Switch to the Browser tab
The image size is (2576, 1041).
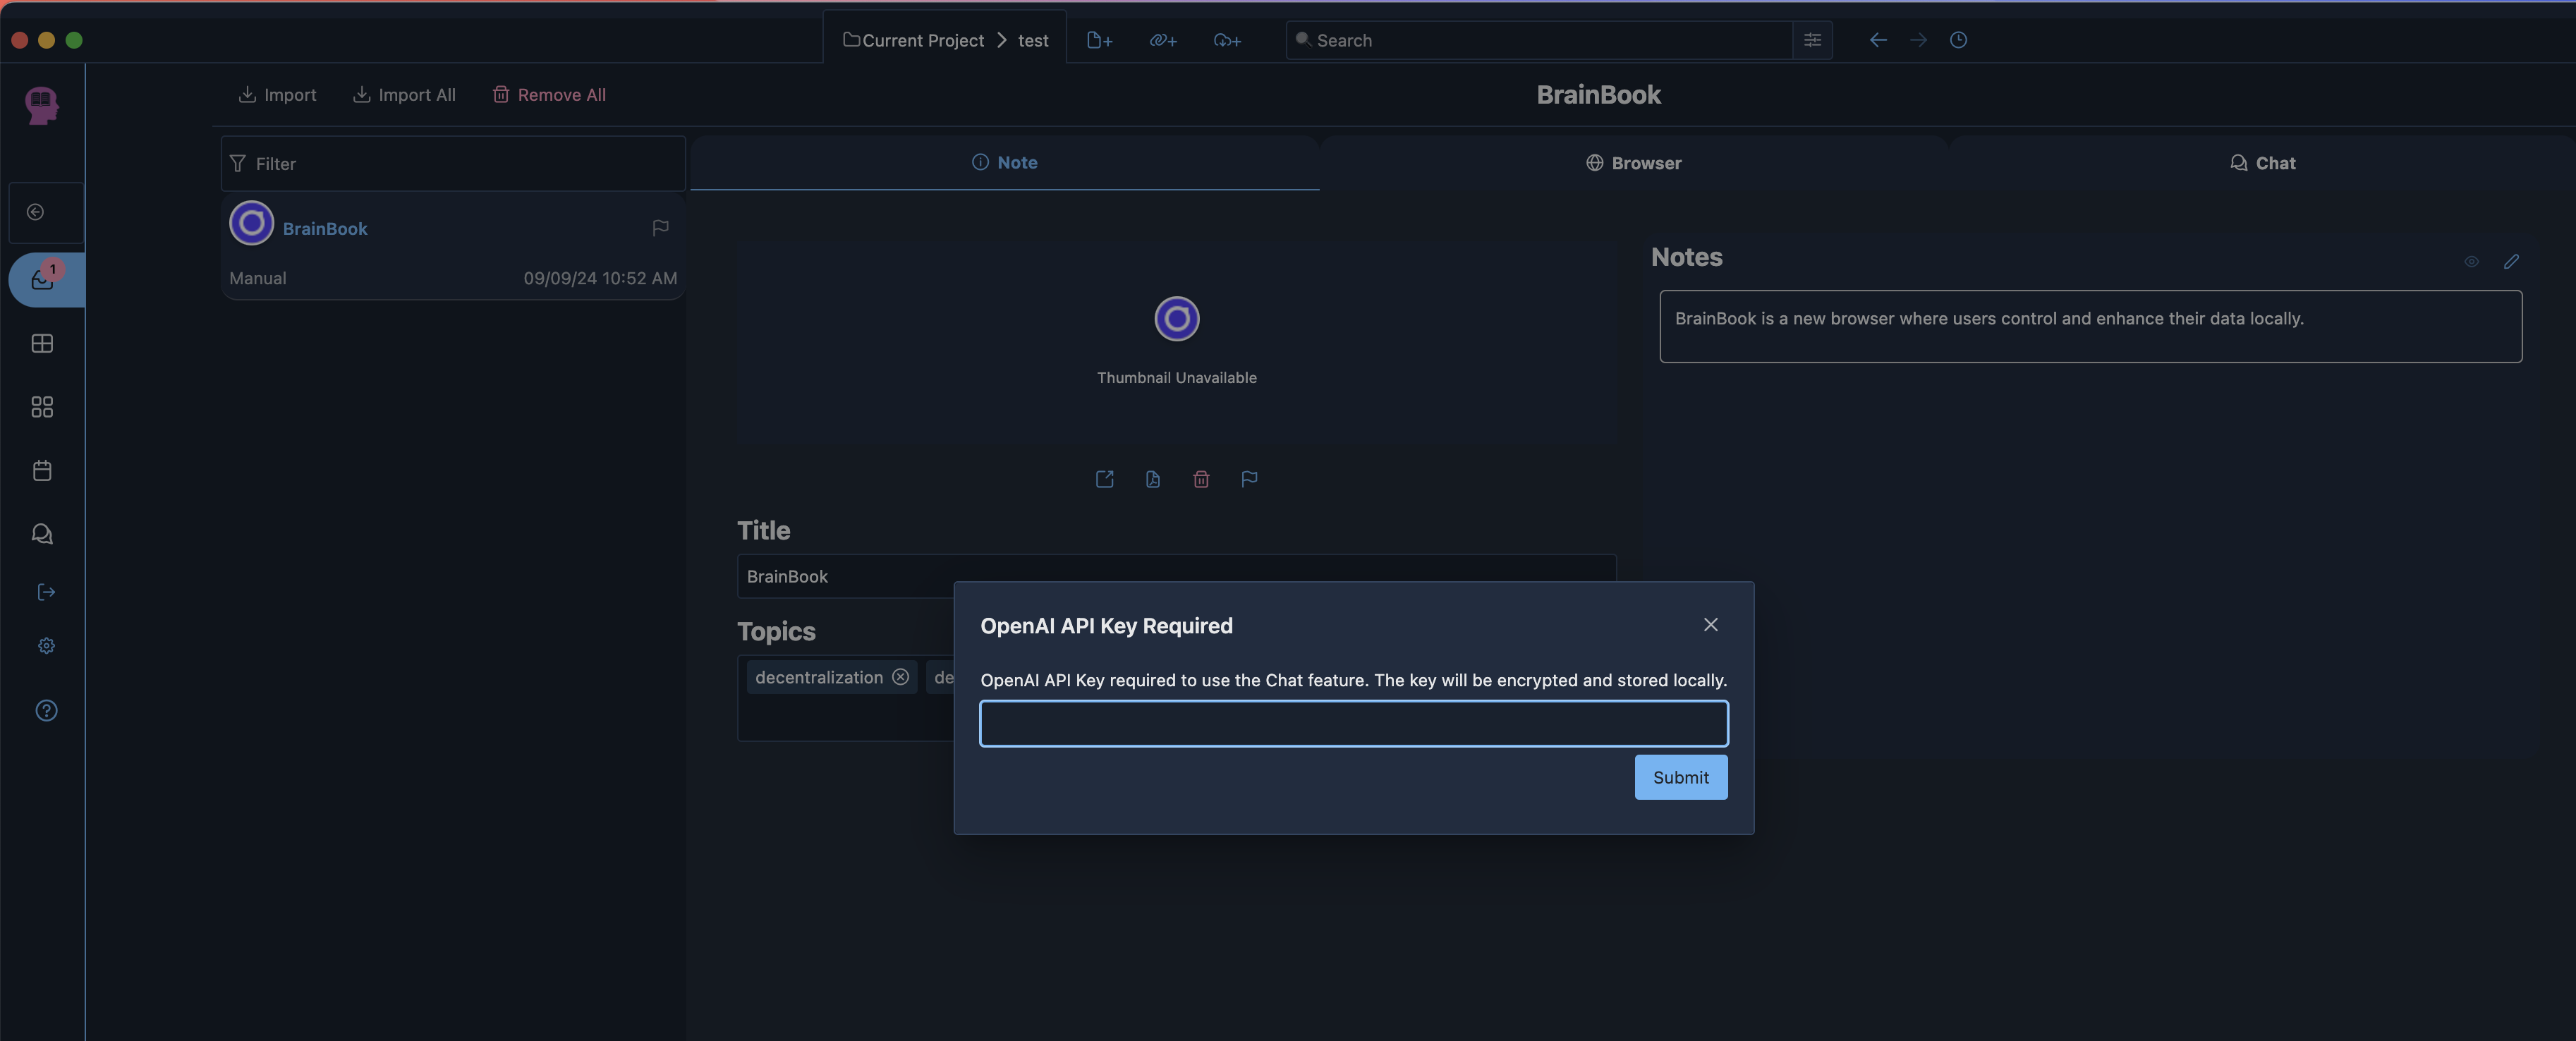[1634, 163]
